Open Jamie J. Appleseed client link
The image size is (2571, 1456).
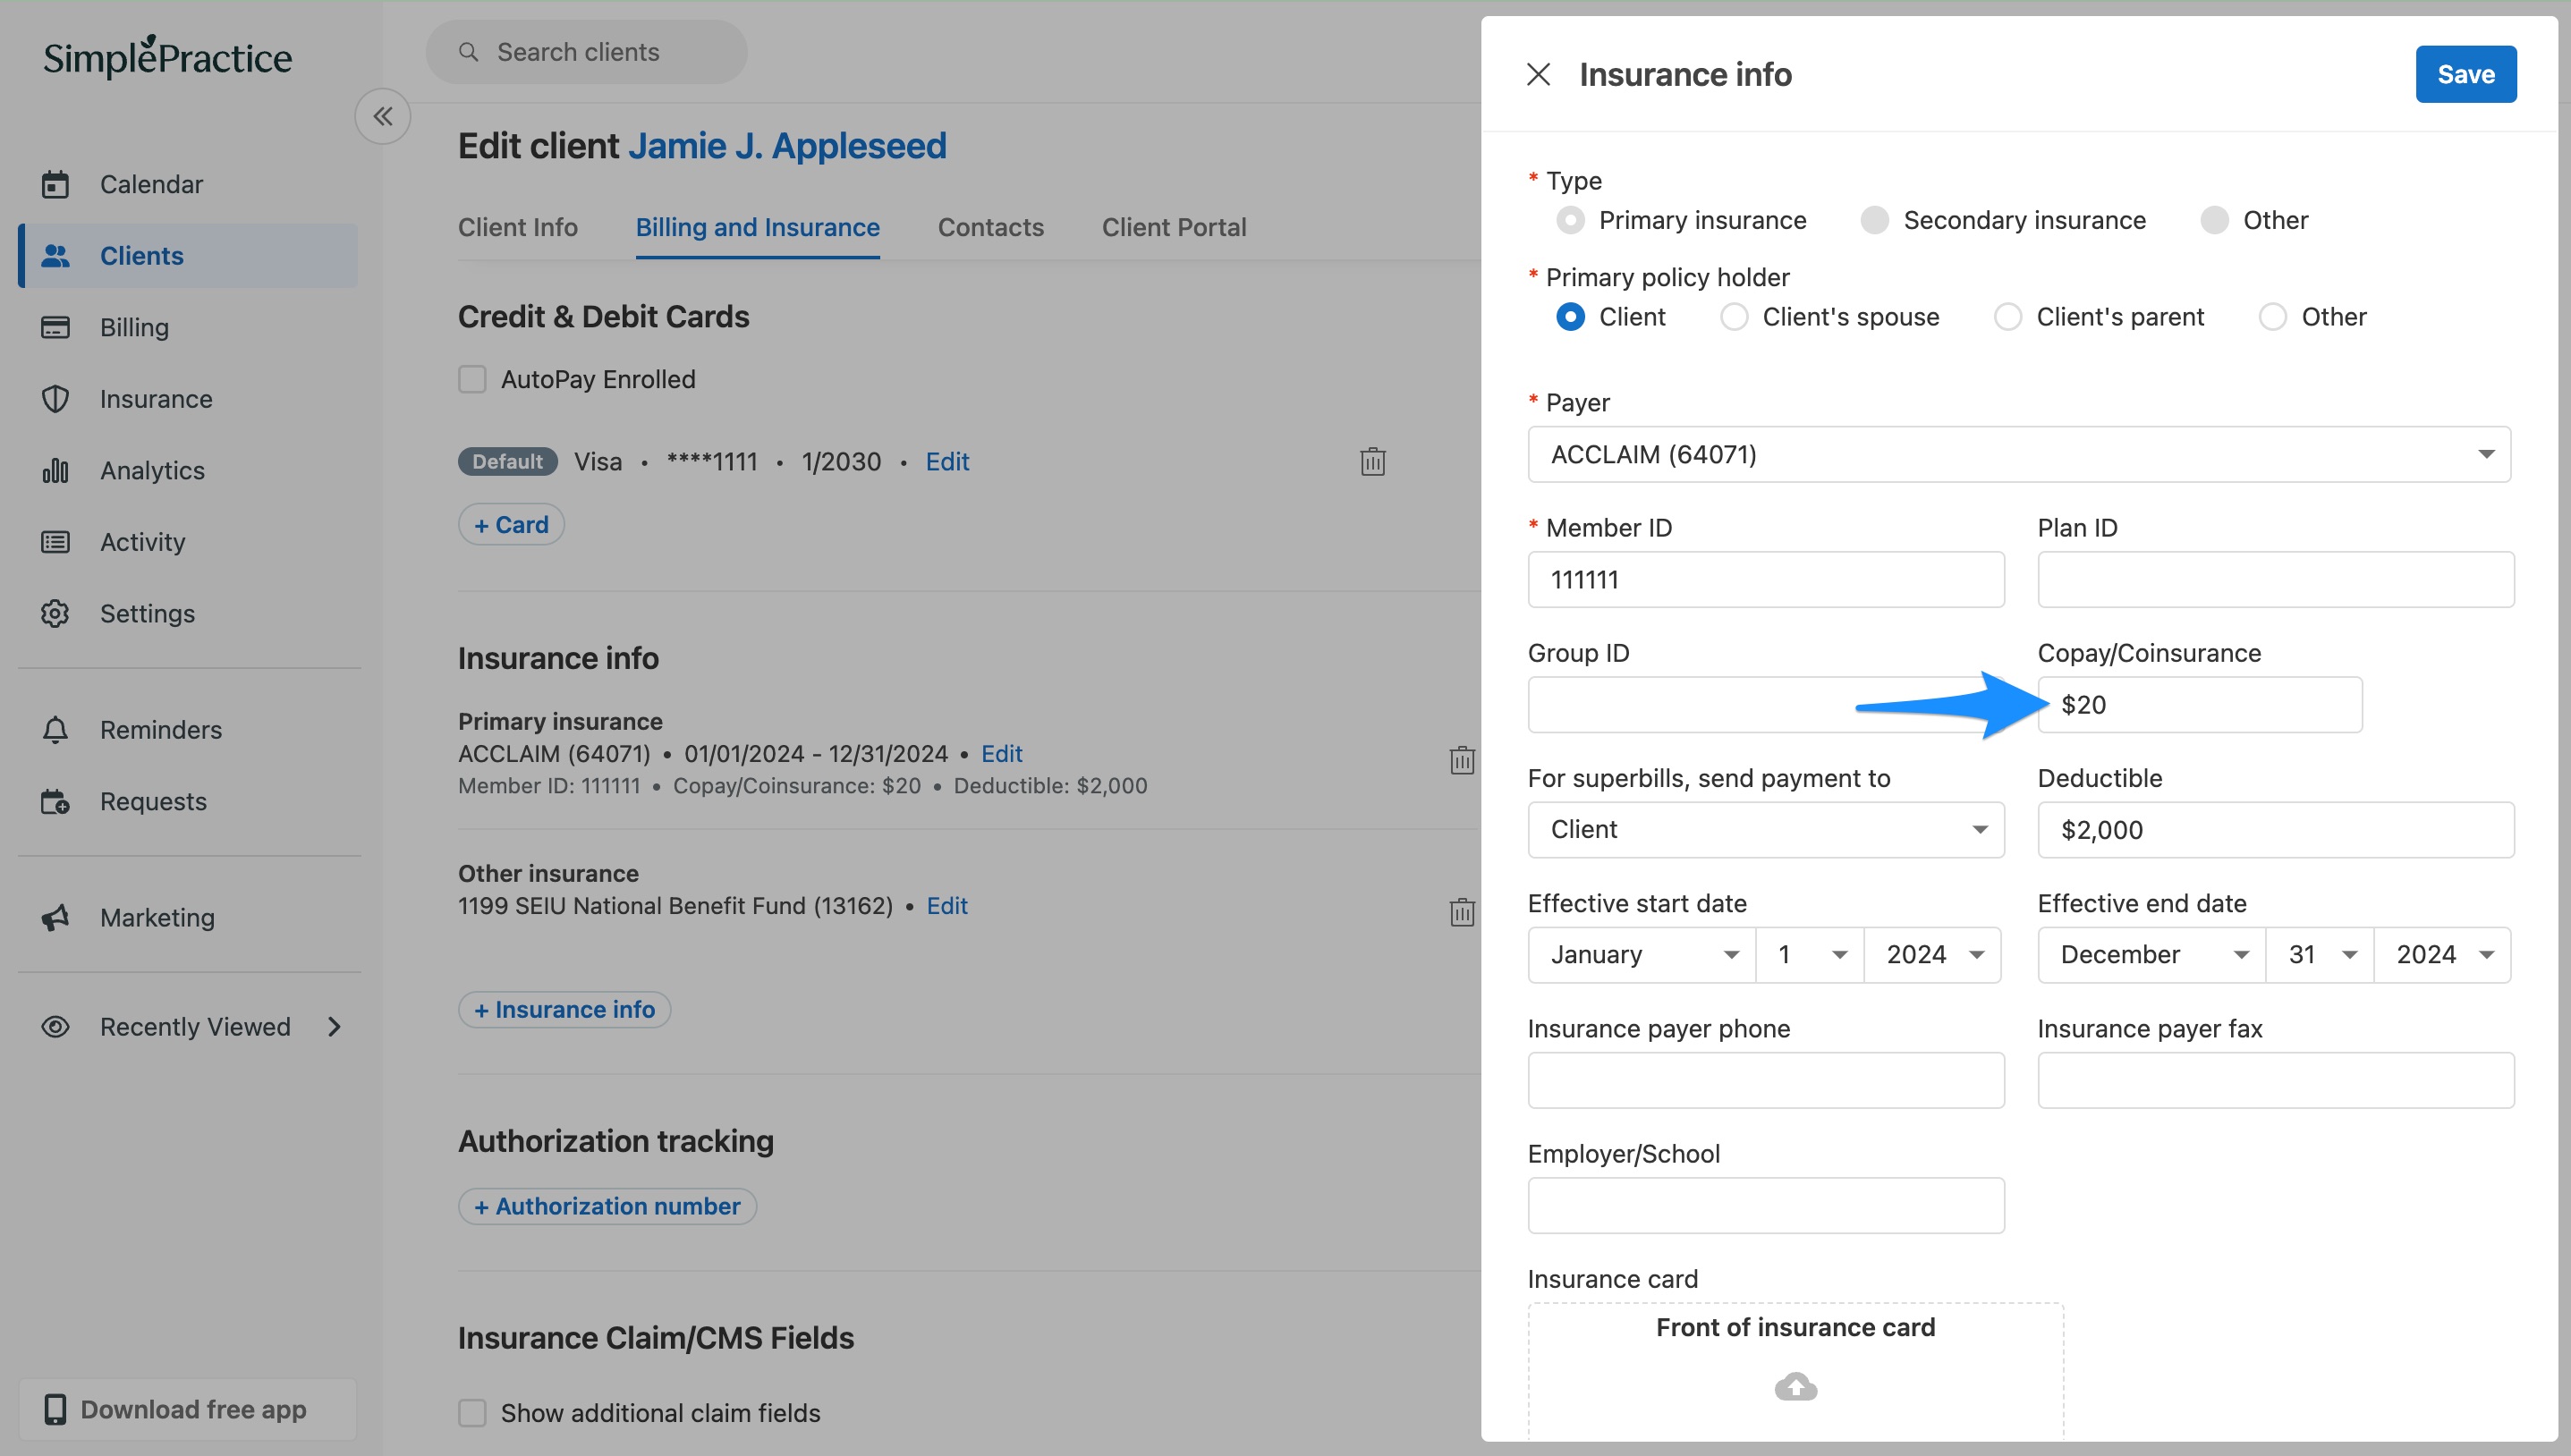[787, 146]
